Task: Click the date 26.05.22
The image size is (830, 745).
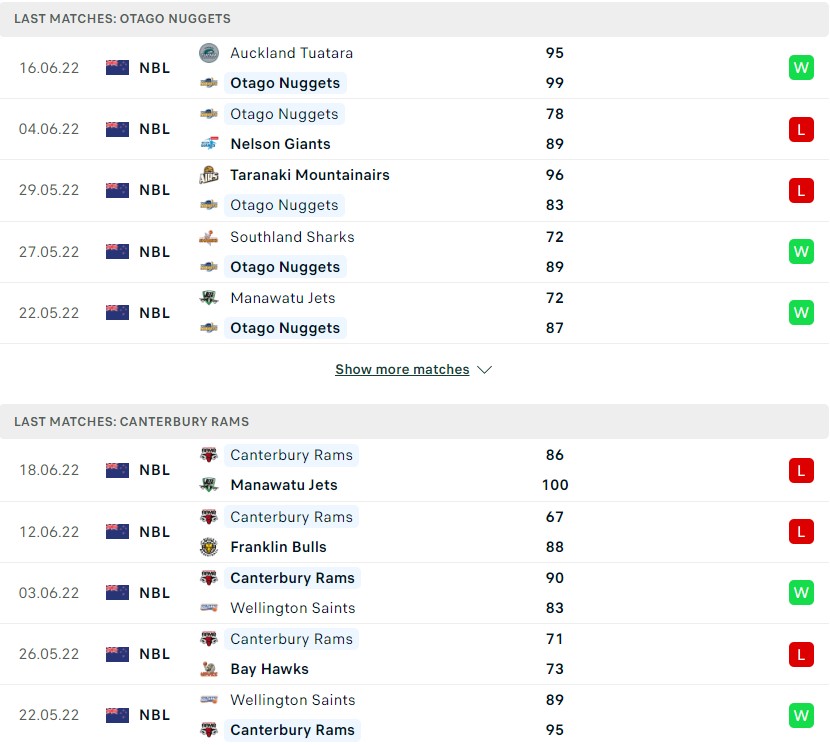Action: 49,654
